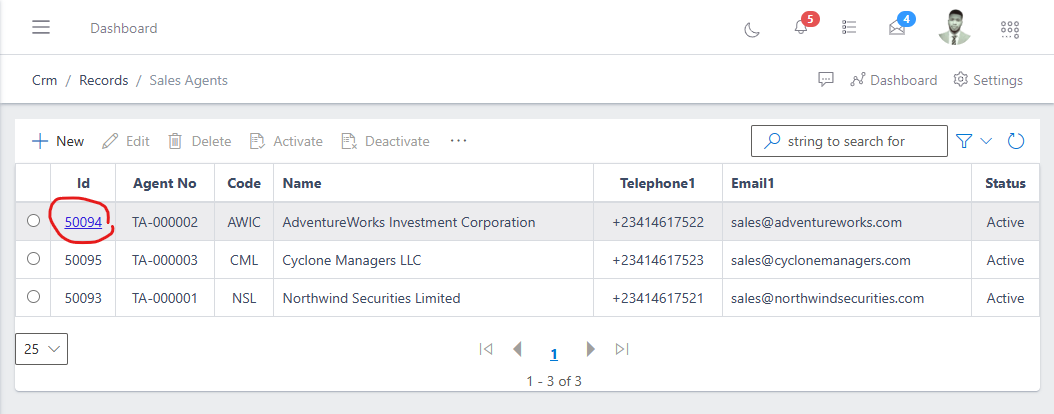
Task: Select Northwind Securities Limited radio button
Action: (33, 297)
